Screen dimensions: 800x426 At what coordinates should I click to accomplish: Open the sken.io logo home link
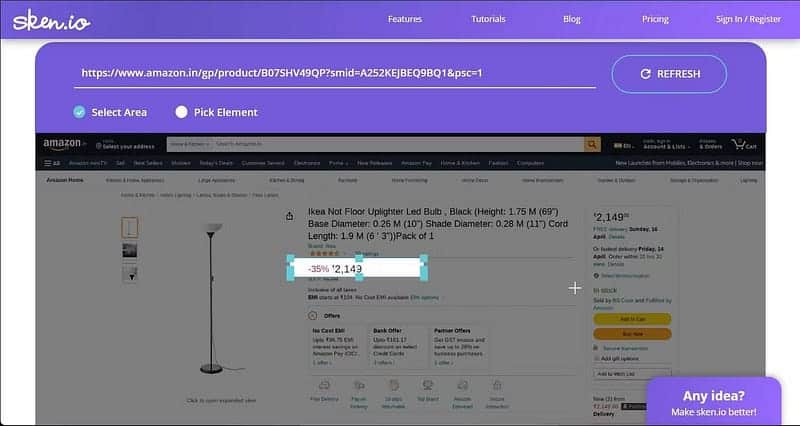(52, 21)
